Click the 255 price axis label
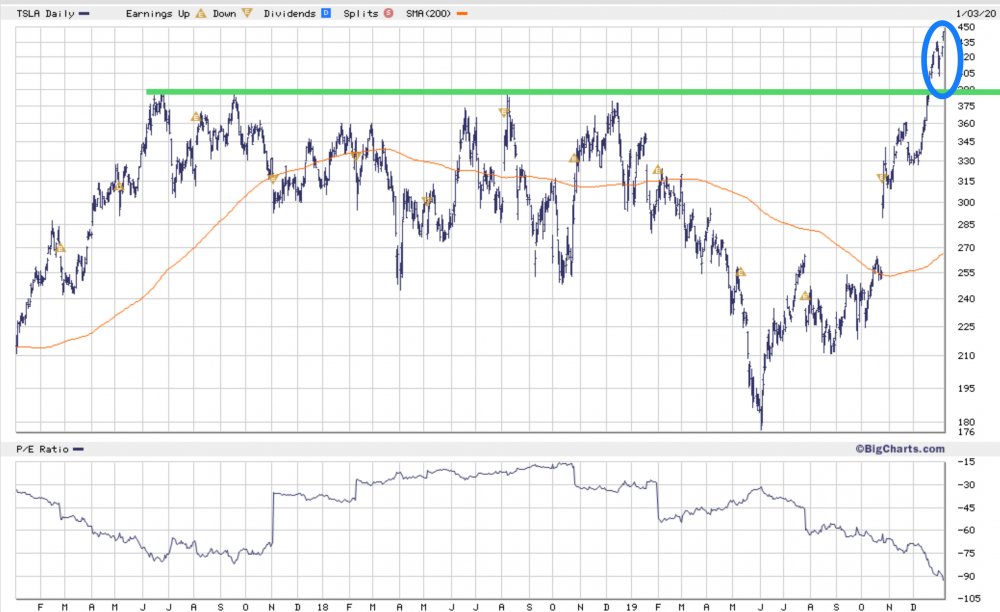The height and width of the screenshot is (612, 1000). pos(966,272)
